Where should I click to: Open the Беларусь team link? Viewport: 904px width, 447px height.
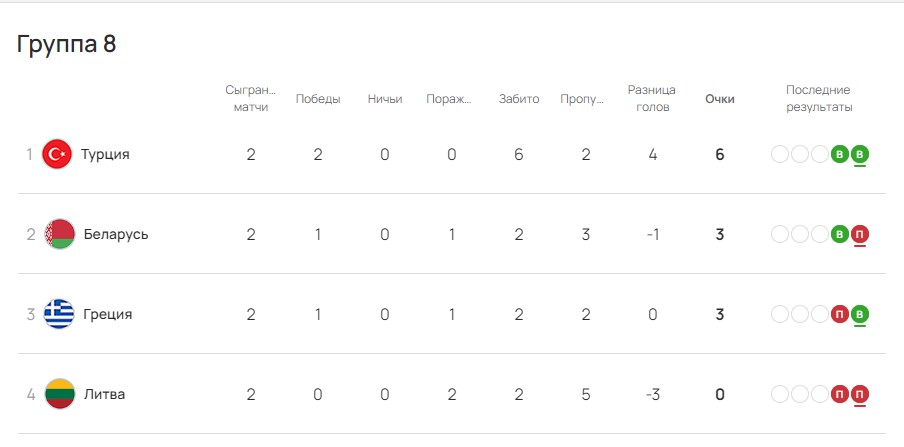(x=116, y=234)
